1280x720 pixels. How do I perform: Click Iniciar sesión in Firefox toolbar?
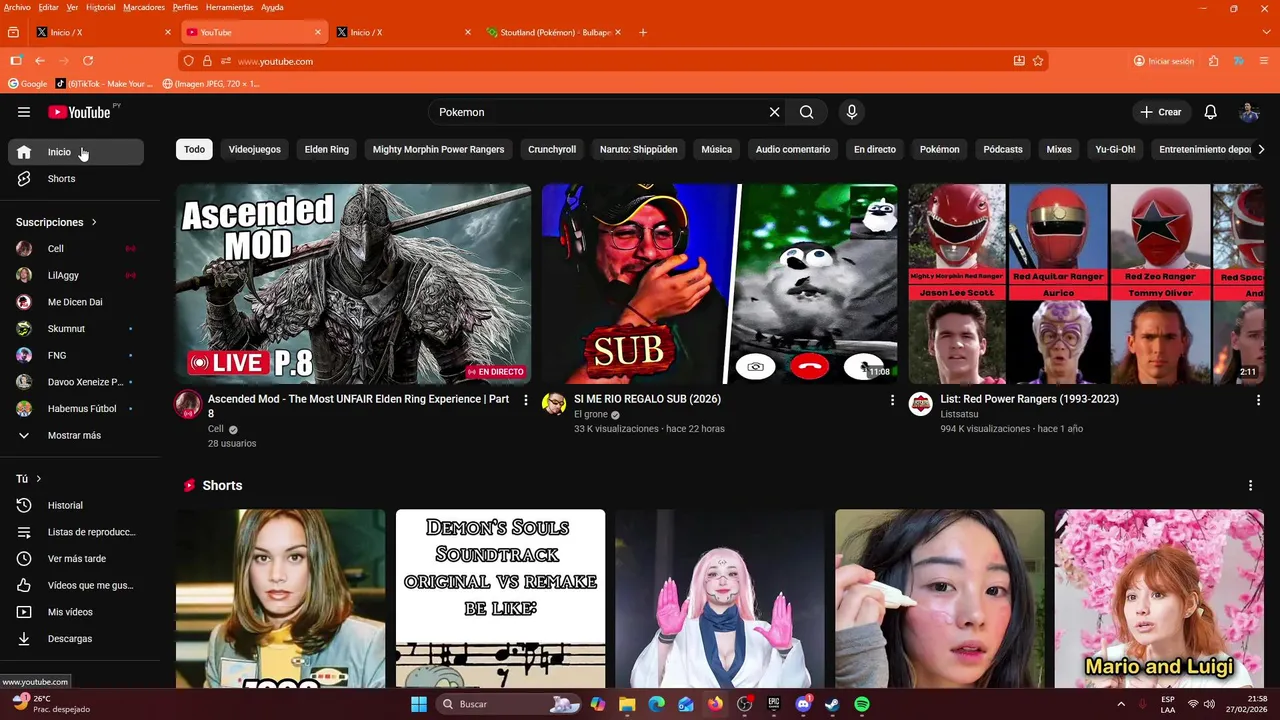point(1164,61)
